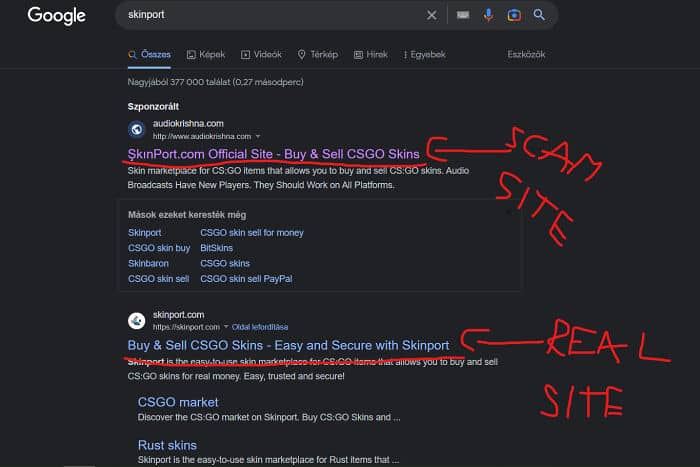Start voice search with the microphone icon
Screen dimensions: 700x467
tap(489, 15)
